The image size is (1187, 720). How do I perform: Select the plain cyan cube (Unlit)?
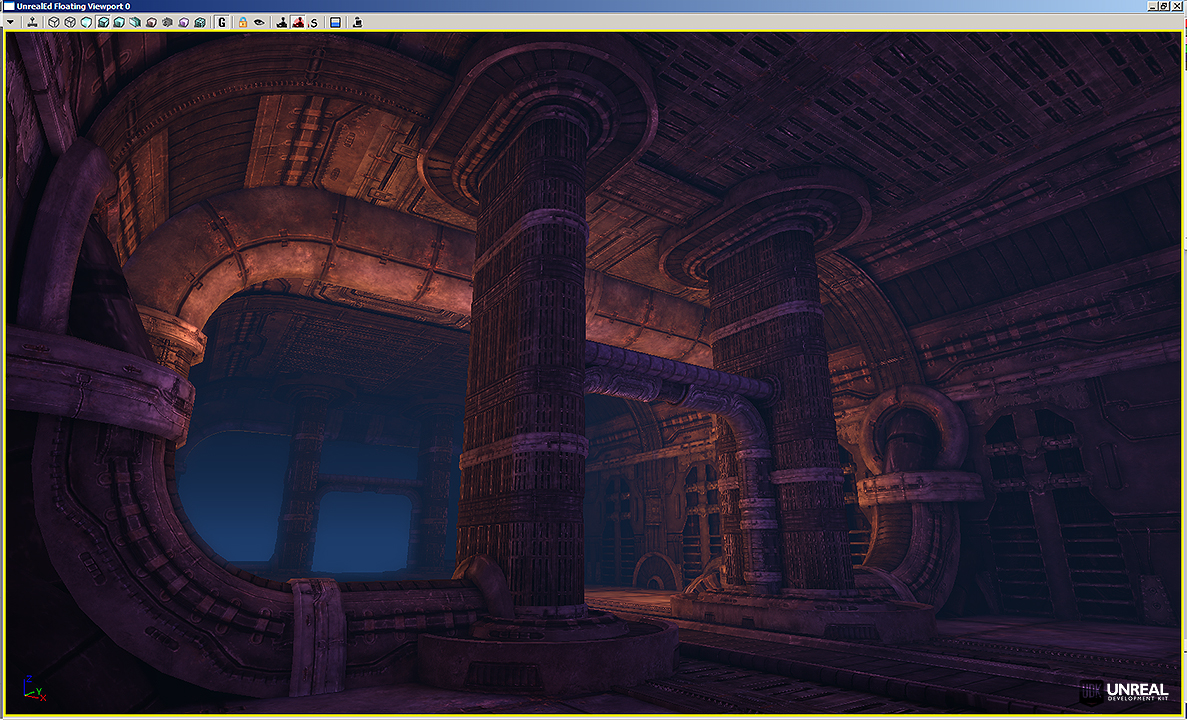pos(86,23)
